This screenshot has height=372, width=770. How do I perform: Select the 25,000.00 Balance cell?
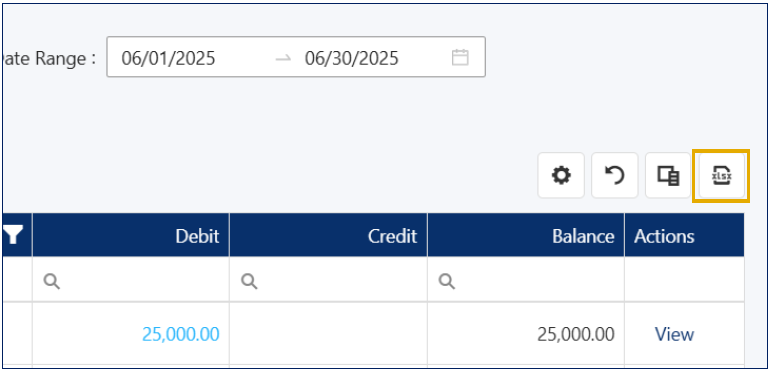pyautogui.click(x=525, y=334)
